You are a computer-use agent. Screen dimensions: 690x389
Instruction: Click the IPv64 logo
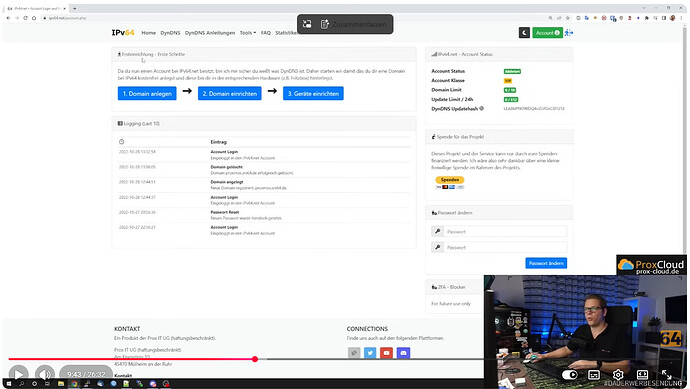(123, 33)
